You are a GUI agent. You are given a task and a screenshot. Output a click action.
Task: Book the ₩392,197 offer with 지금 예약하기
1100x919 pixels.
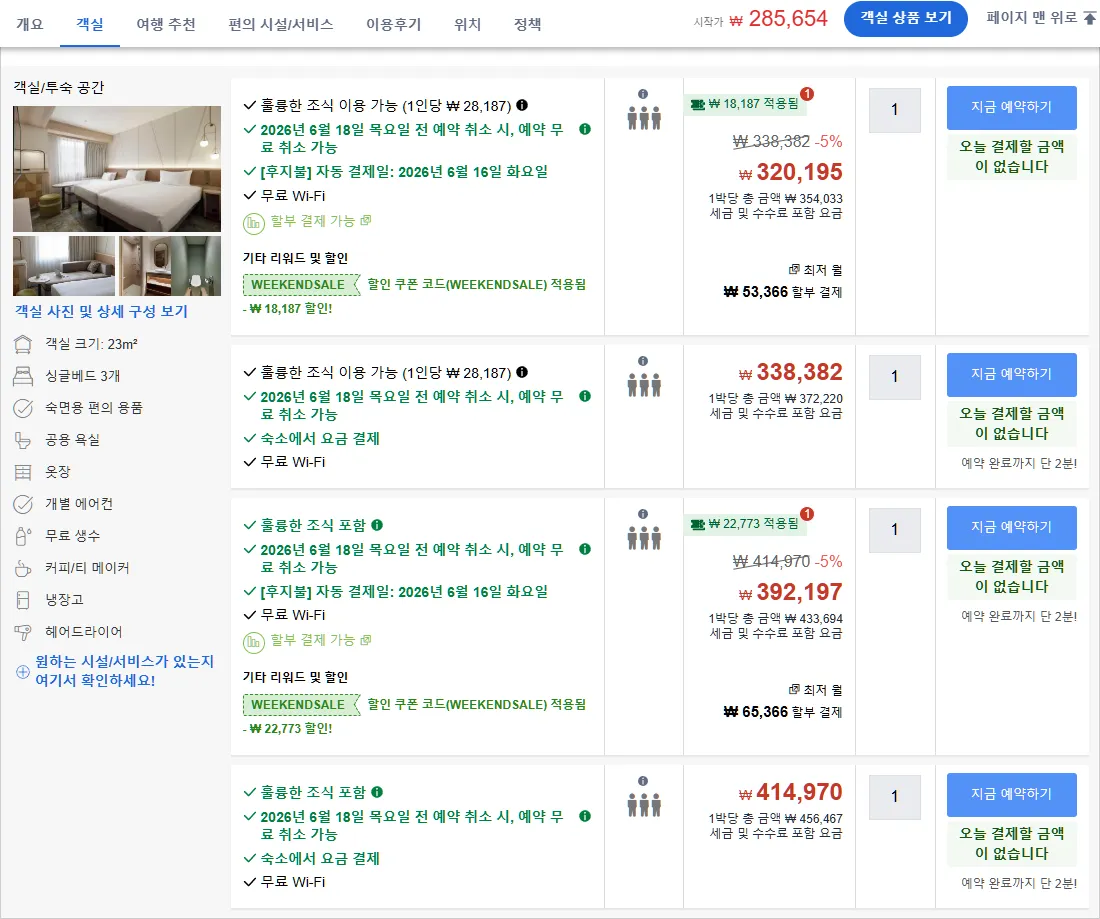[1012, 528]
